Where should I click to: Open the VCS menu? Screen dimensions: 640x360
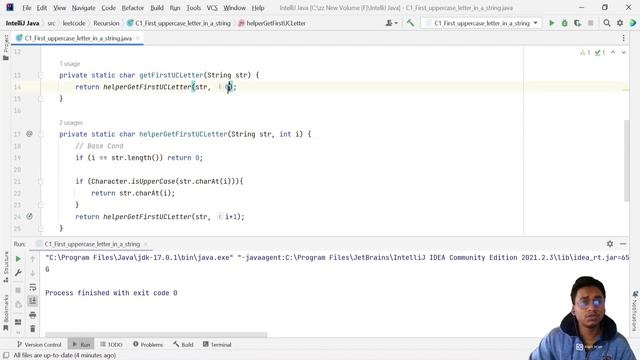[x=212, y=8]
